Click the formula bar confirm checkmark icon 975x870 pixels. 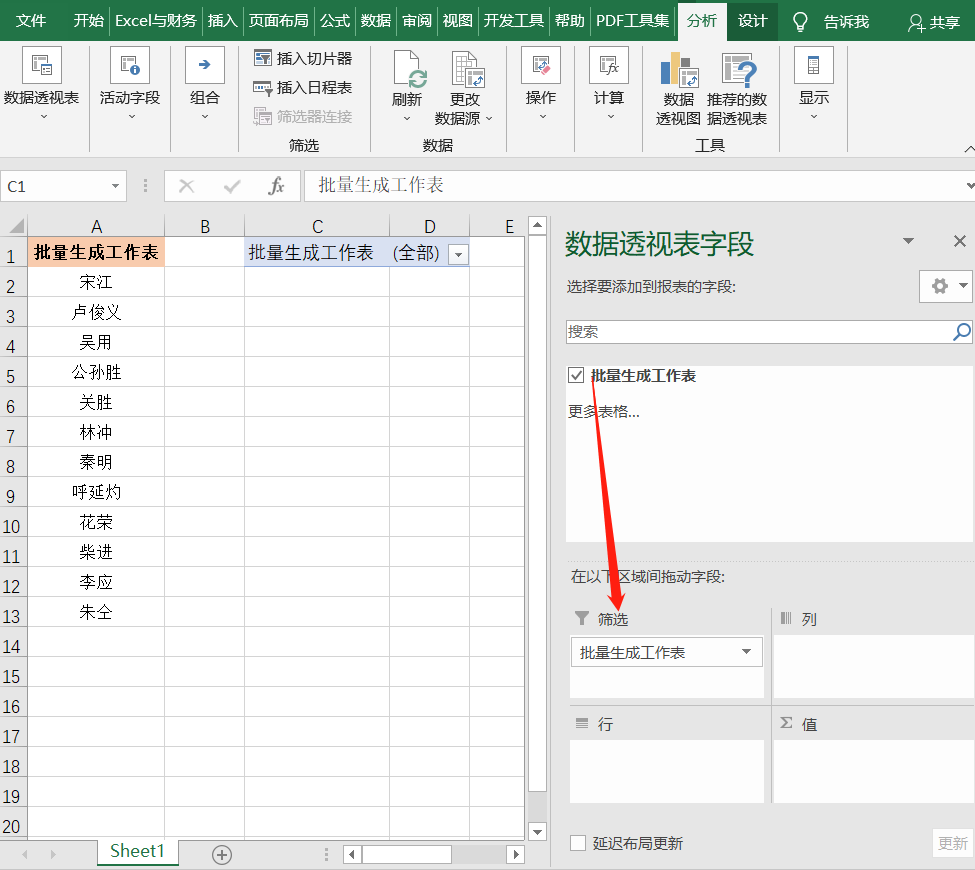click(232, 186)
